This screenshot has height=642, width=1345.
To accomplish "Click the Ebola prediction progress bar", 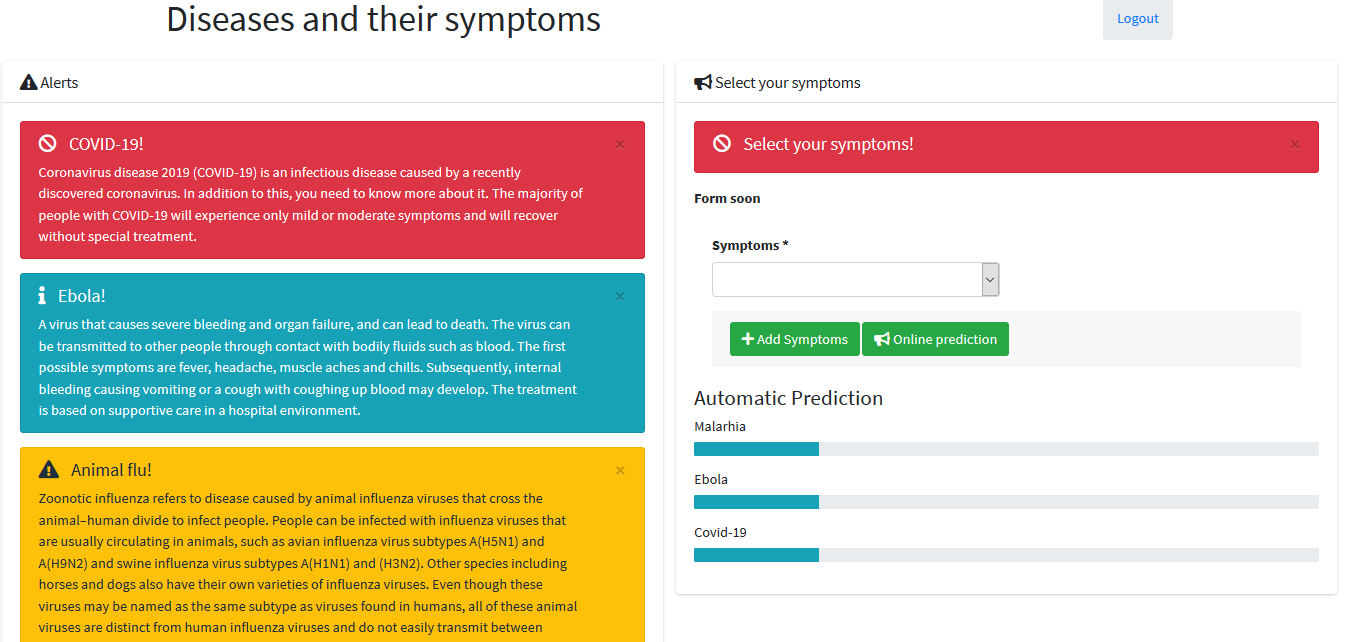I will pyautogui.click(x=1006, y=502).
